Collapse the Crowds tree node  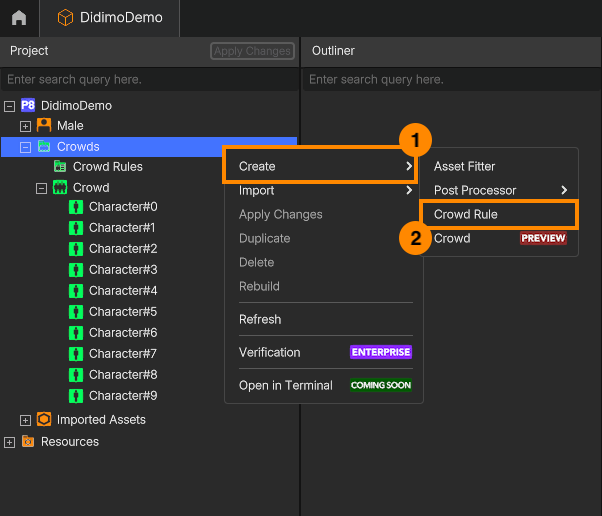[x=25, y=147]
